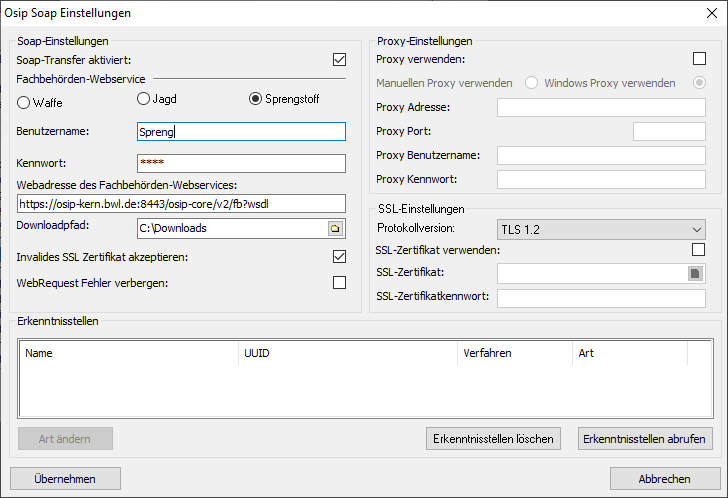Sort the list by the UUID column header
The height and width of the screenshot is (498, 728).
click(346, 353)
